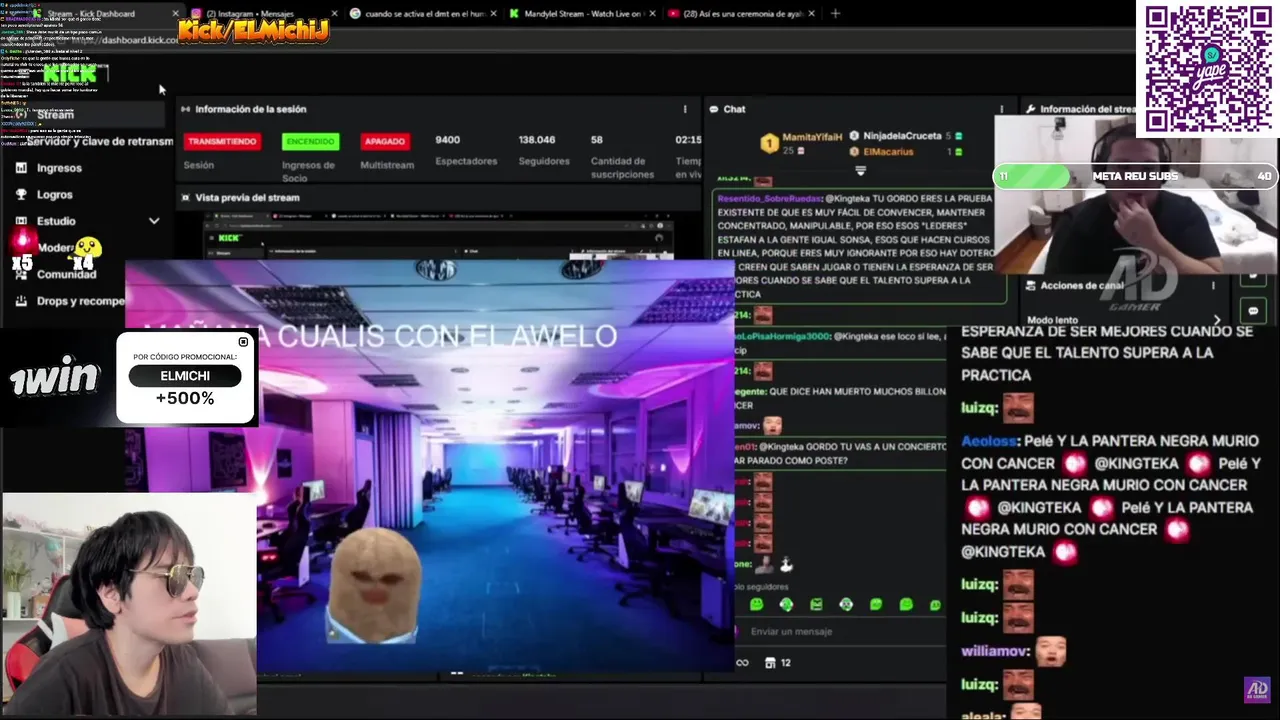Close the Instagram Mensajes browser tab
This screenshot has width=1280, height=720.
pyautogui.click(x=333, y=14)
